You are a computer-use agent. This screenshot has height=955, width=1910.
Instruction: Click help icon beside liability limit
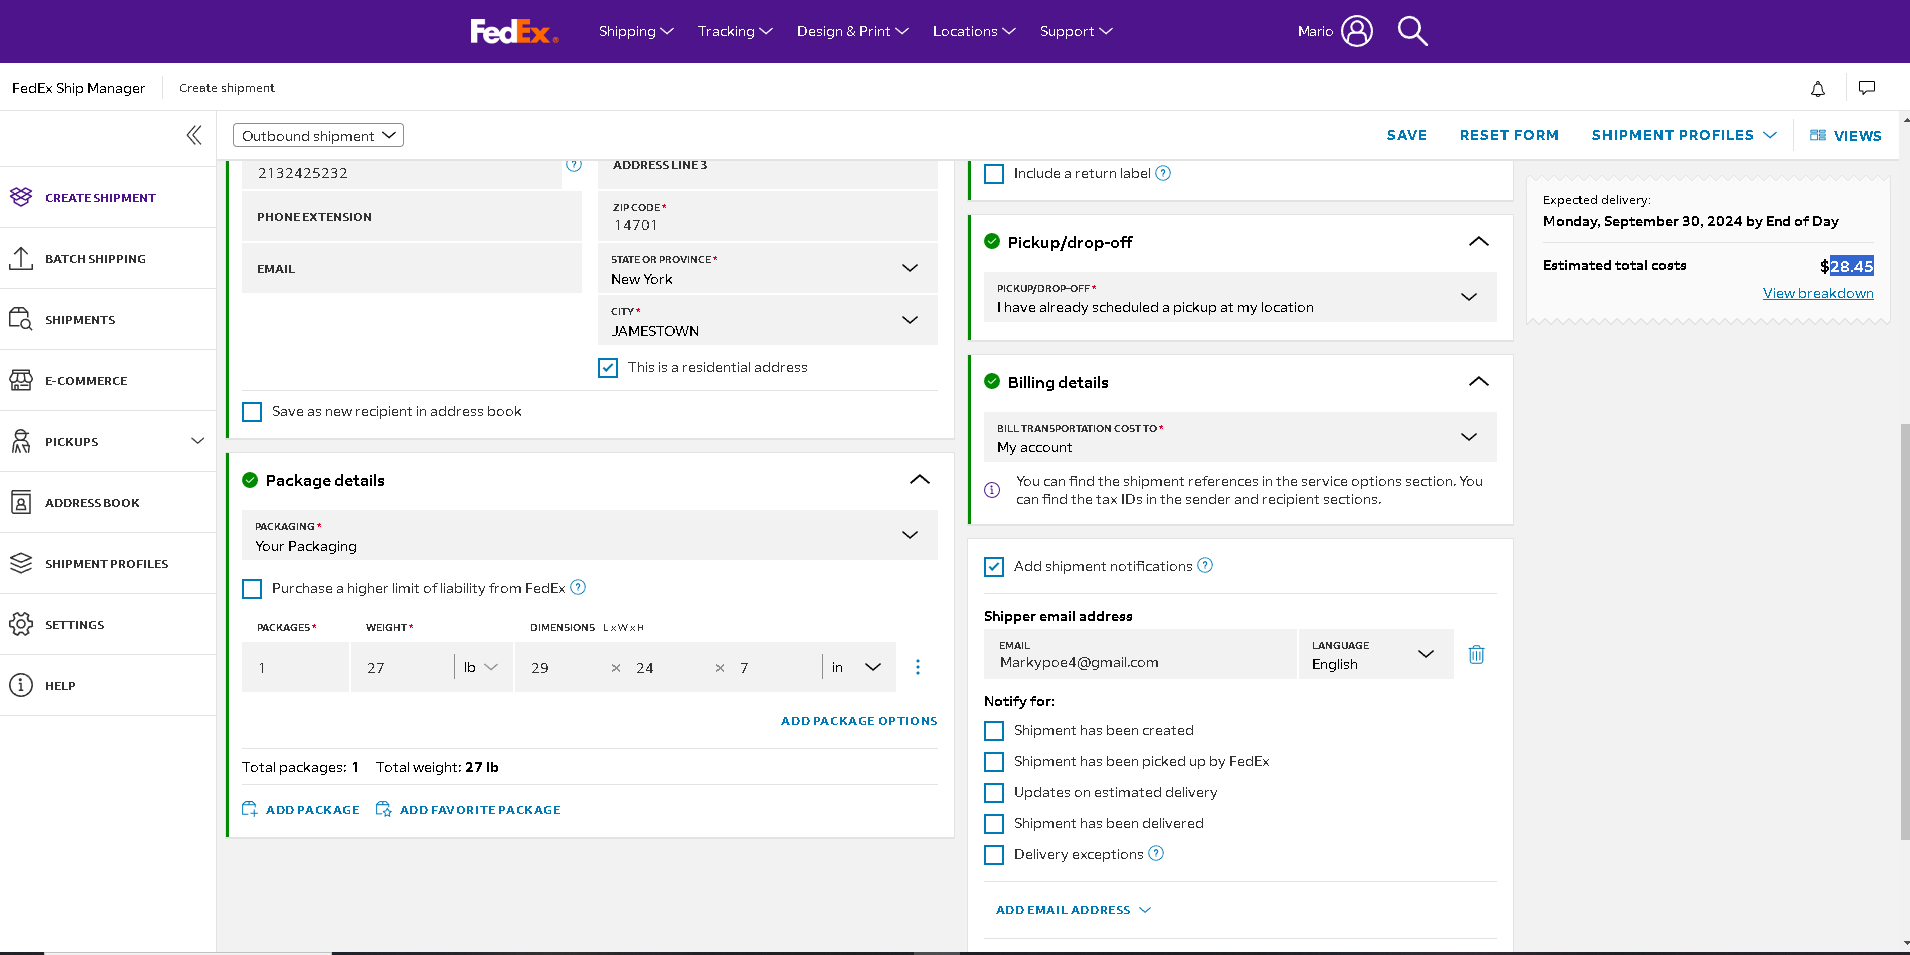pyautogui.click(x=578, y=587)
